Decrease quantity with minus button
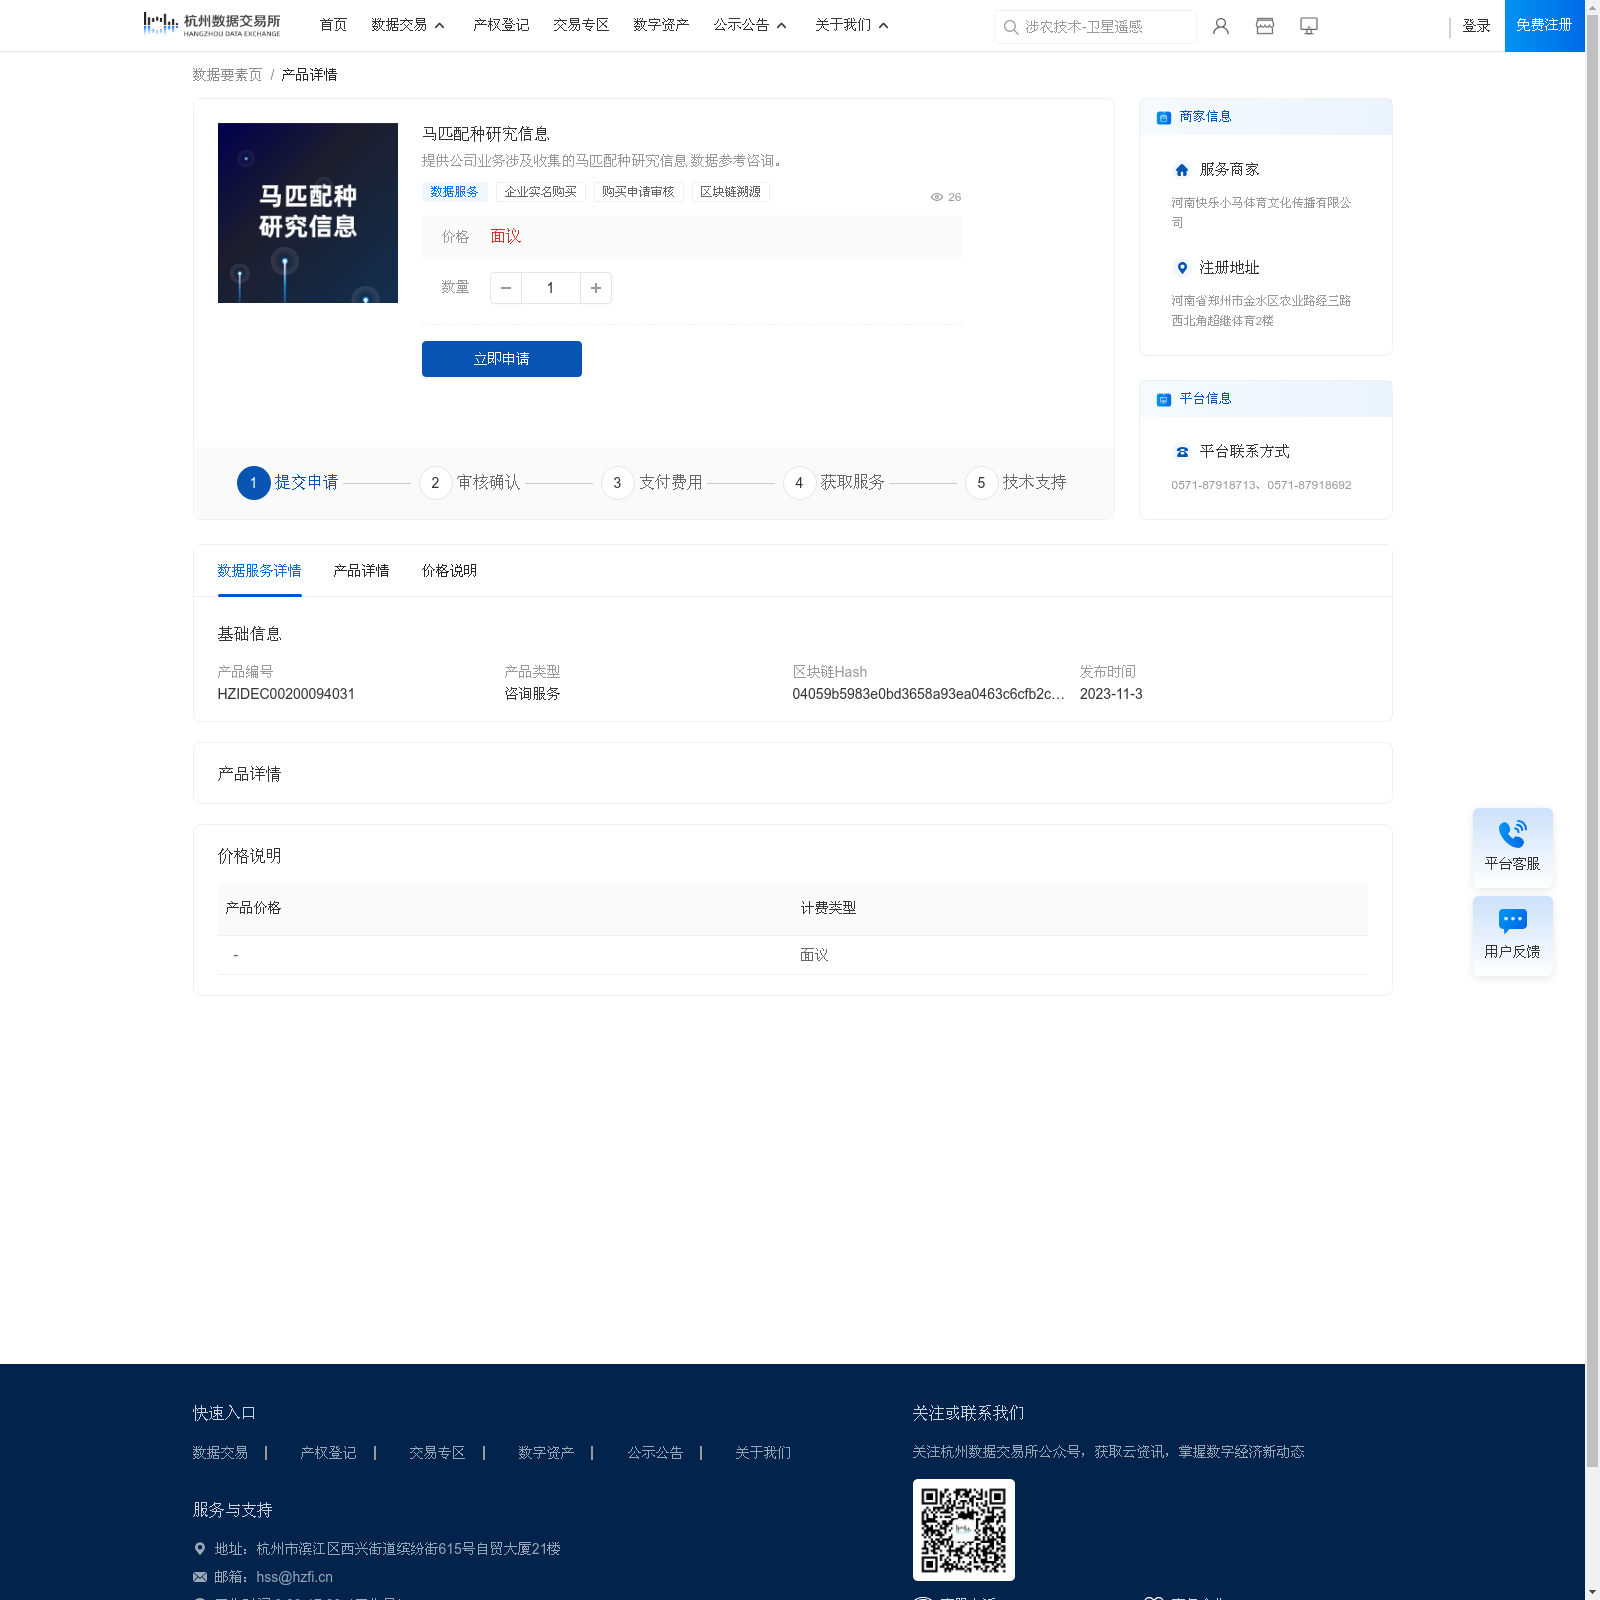Viewport: 1600px width, 1600px height. click(506, 288)
